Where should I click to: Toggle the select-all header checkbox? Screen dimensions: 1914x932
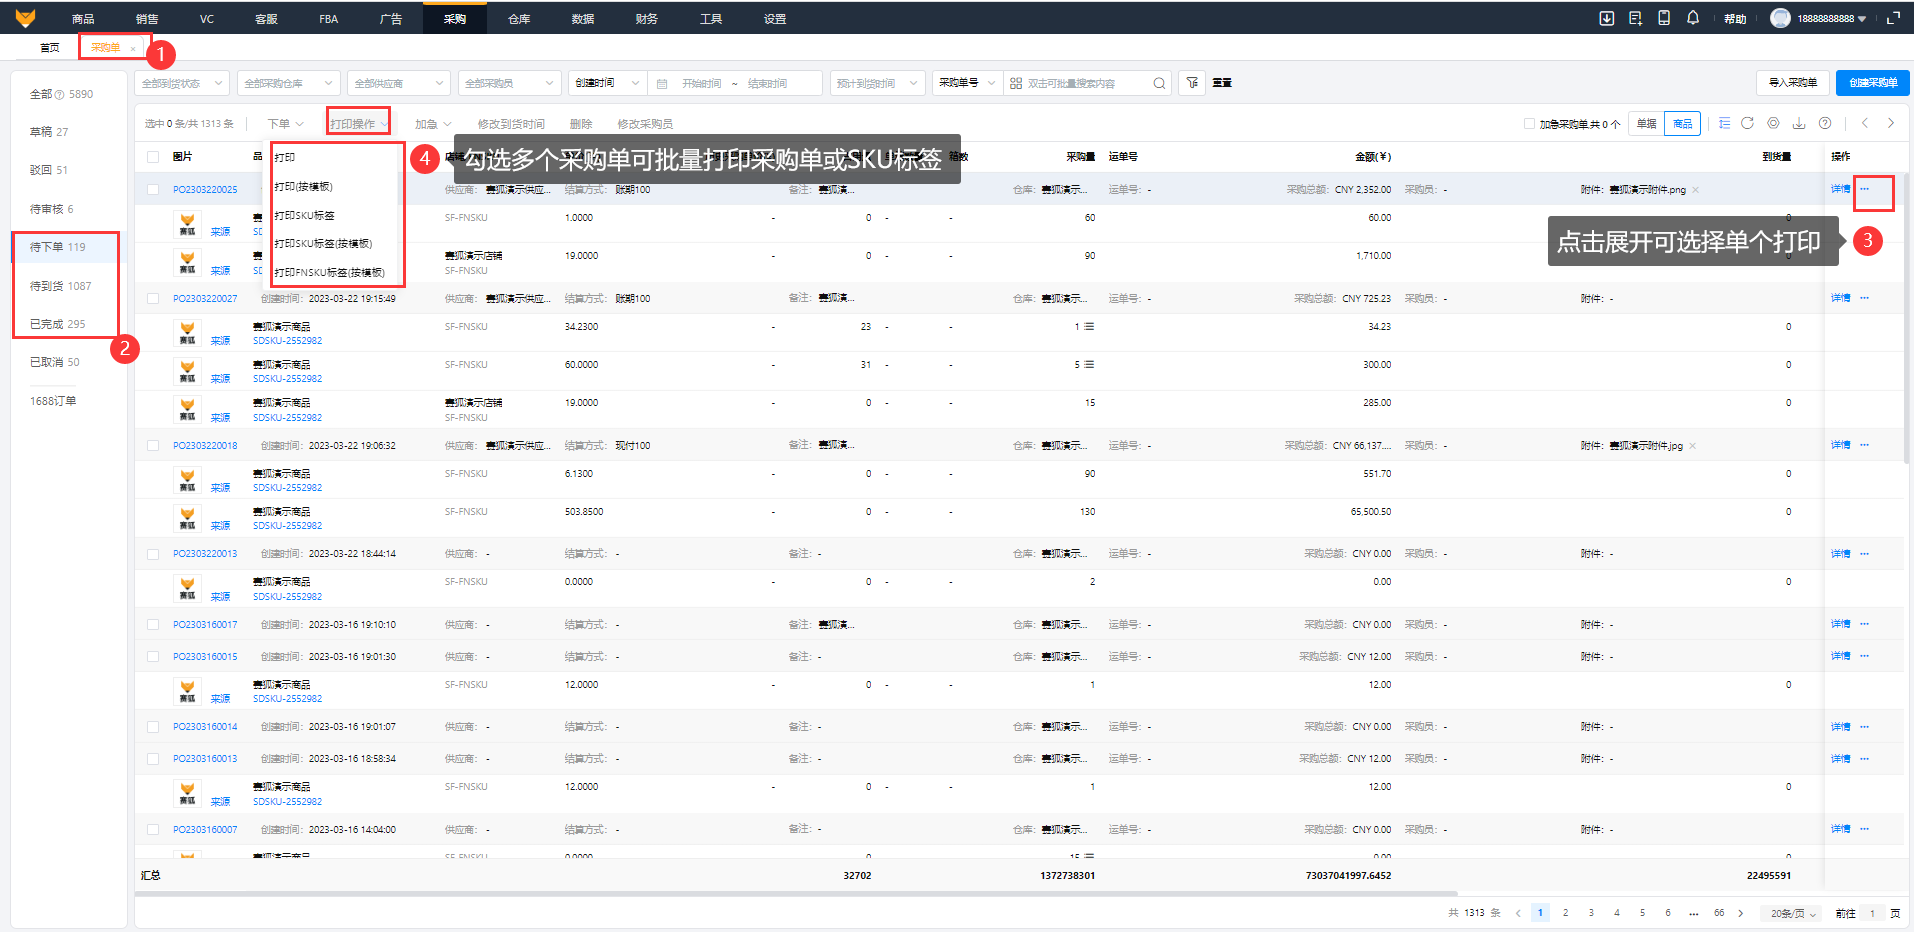click(153, 156)
